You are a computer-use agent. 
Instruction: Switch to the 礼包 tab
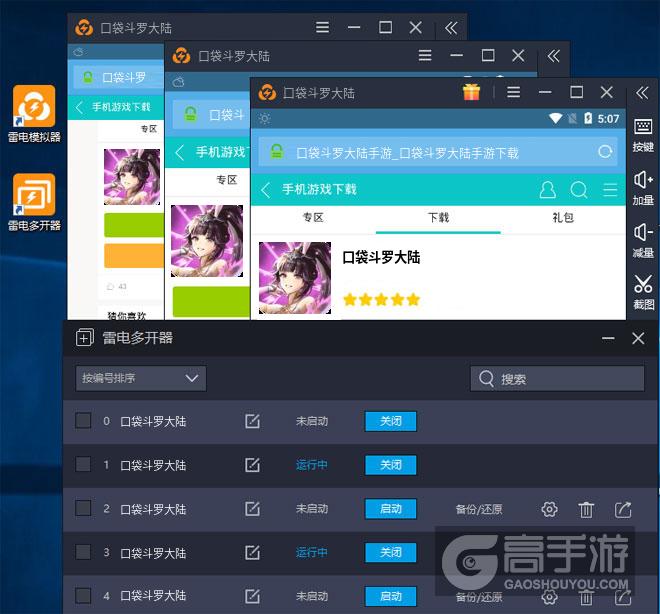[x=563, y=217]
